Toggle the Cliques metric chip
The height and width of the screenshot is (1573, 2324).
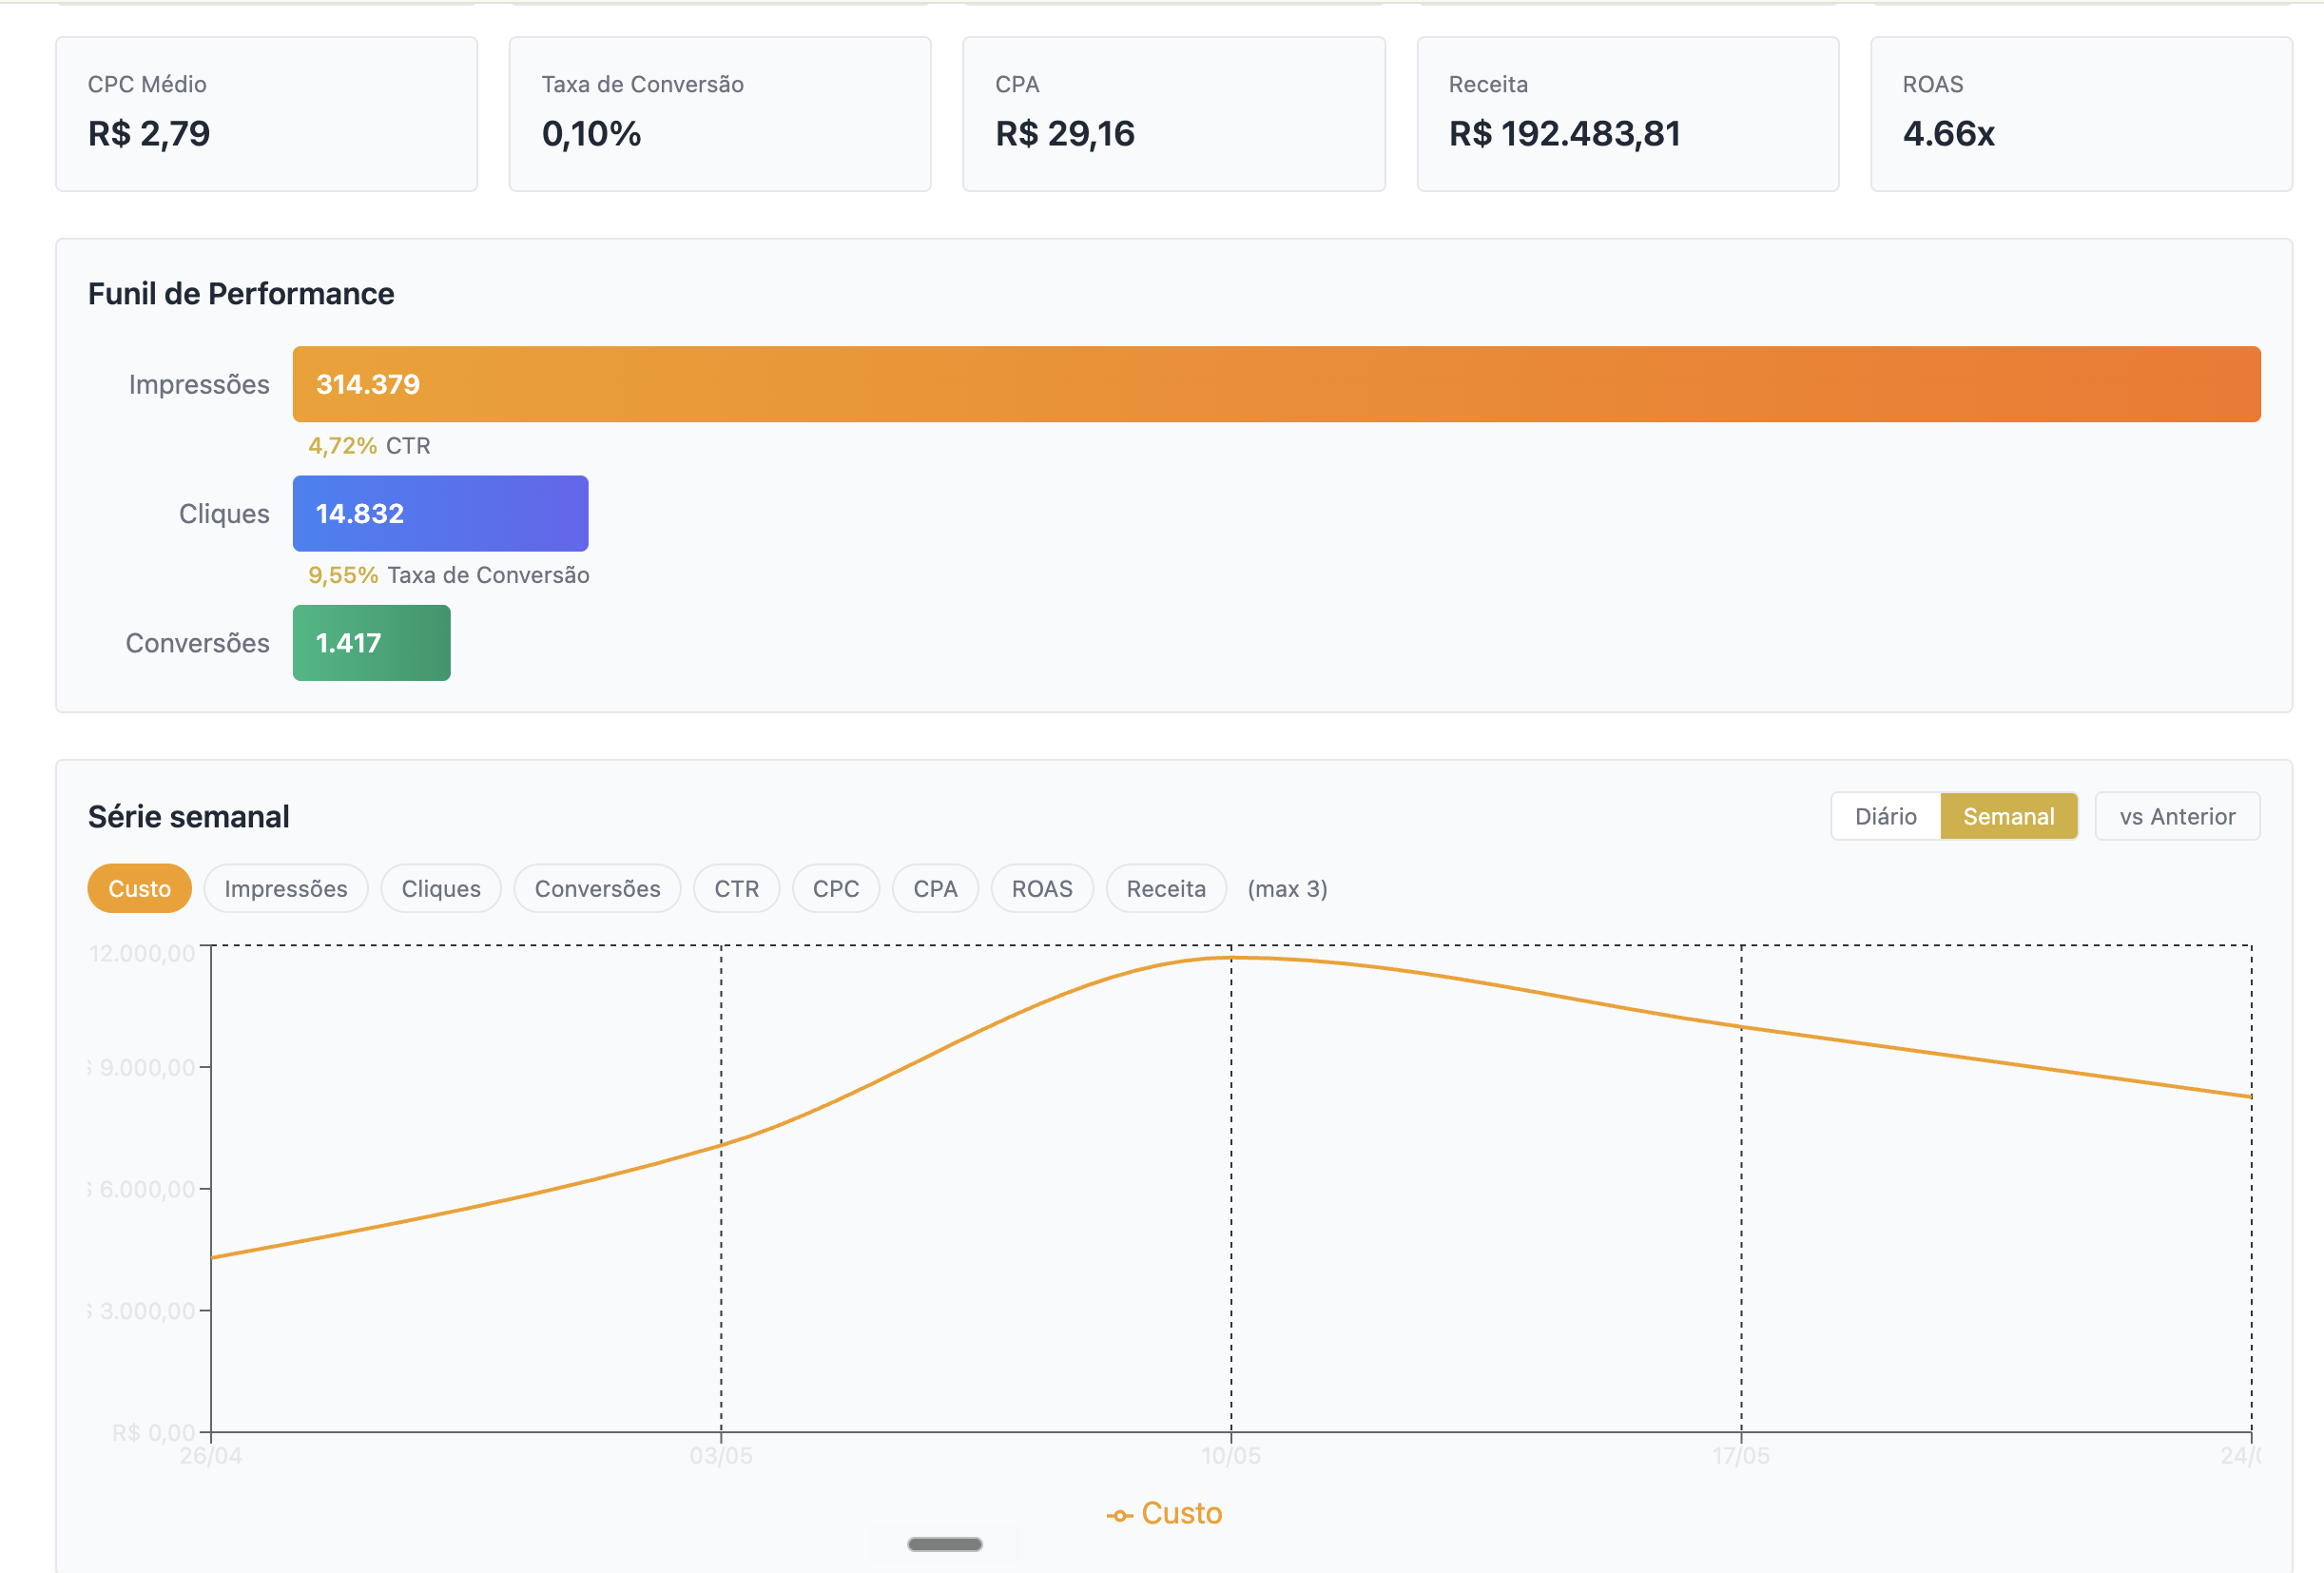point(441,888)
